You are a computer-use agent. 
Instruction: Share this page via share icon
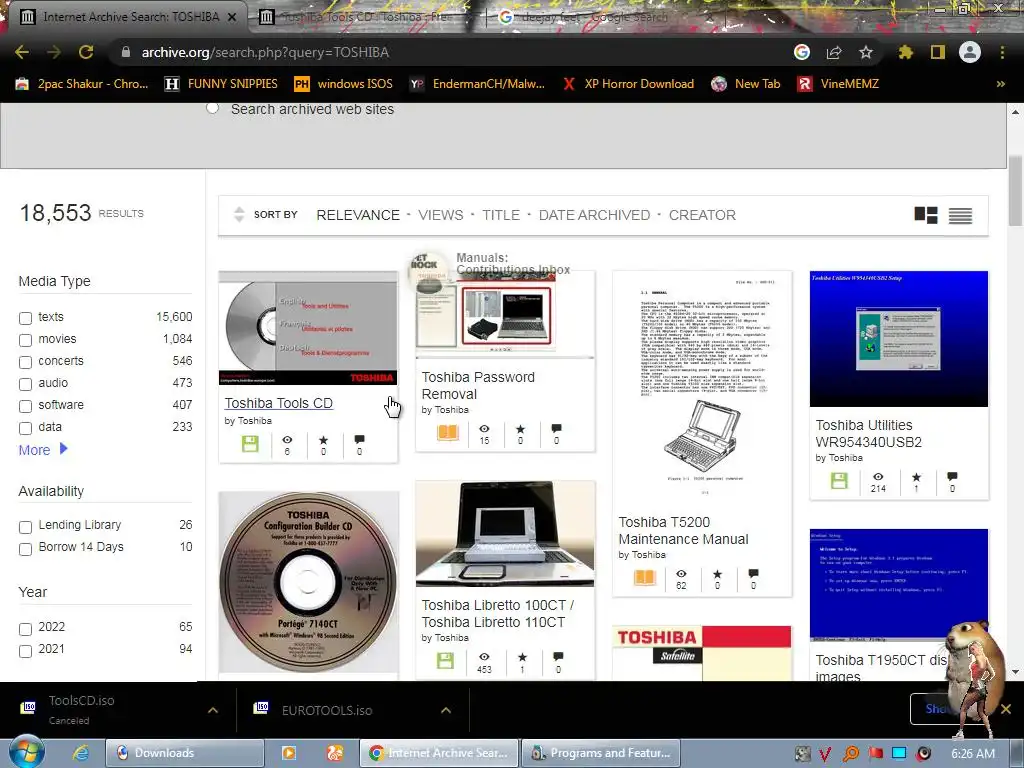pos(834,52)
